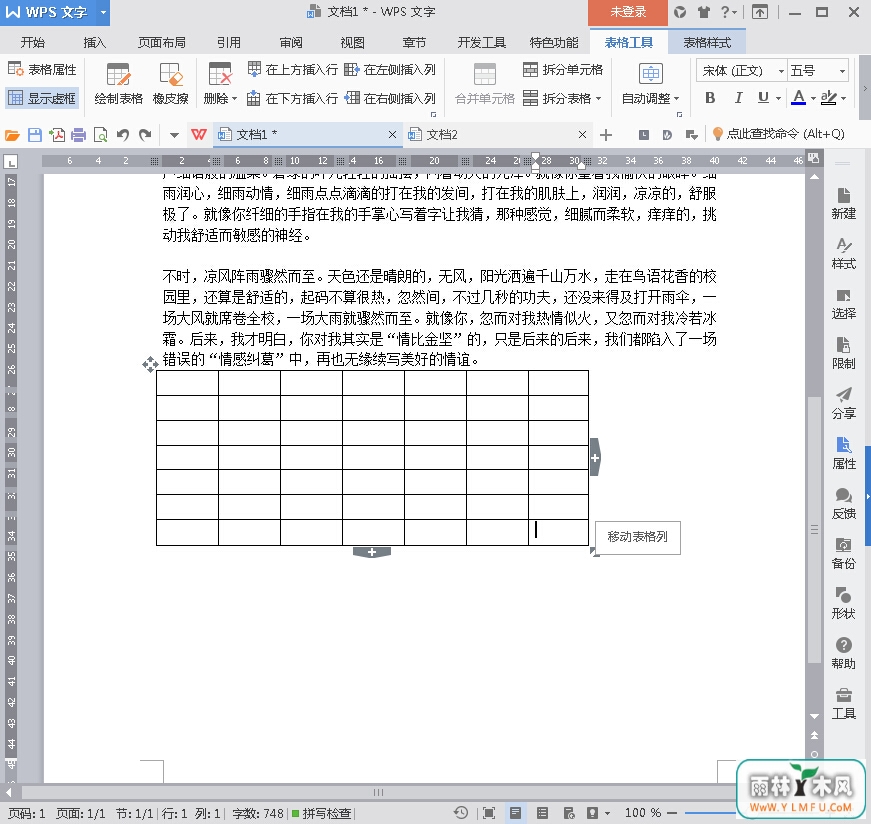Toggle Show Gridlines (显示虚框)

[42, 98]
